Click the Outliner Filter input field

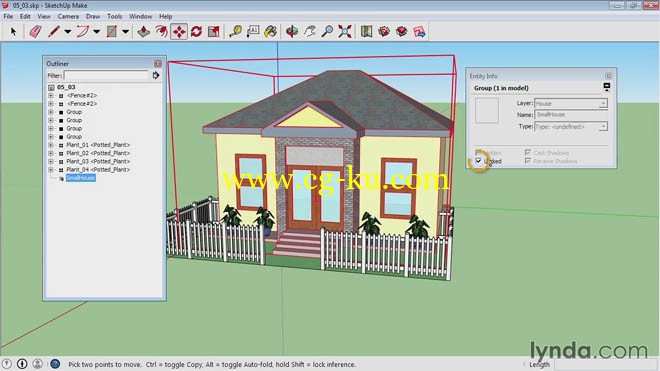pos(106,75)
